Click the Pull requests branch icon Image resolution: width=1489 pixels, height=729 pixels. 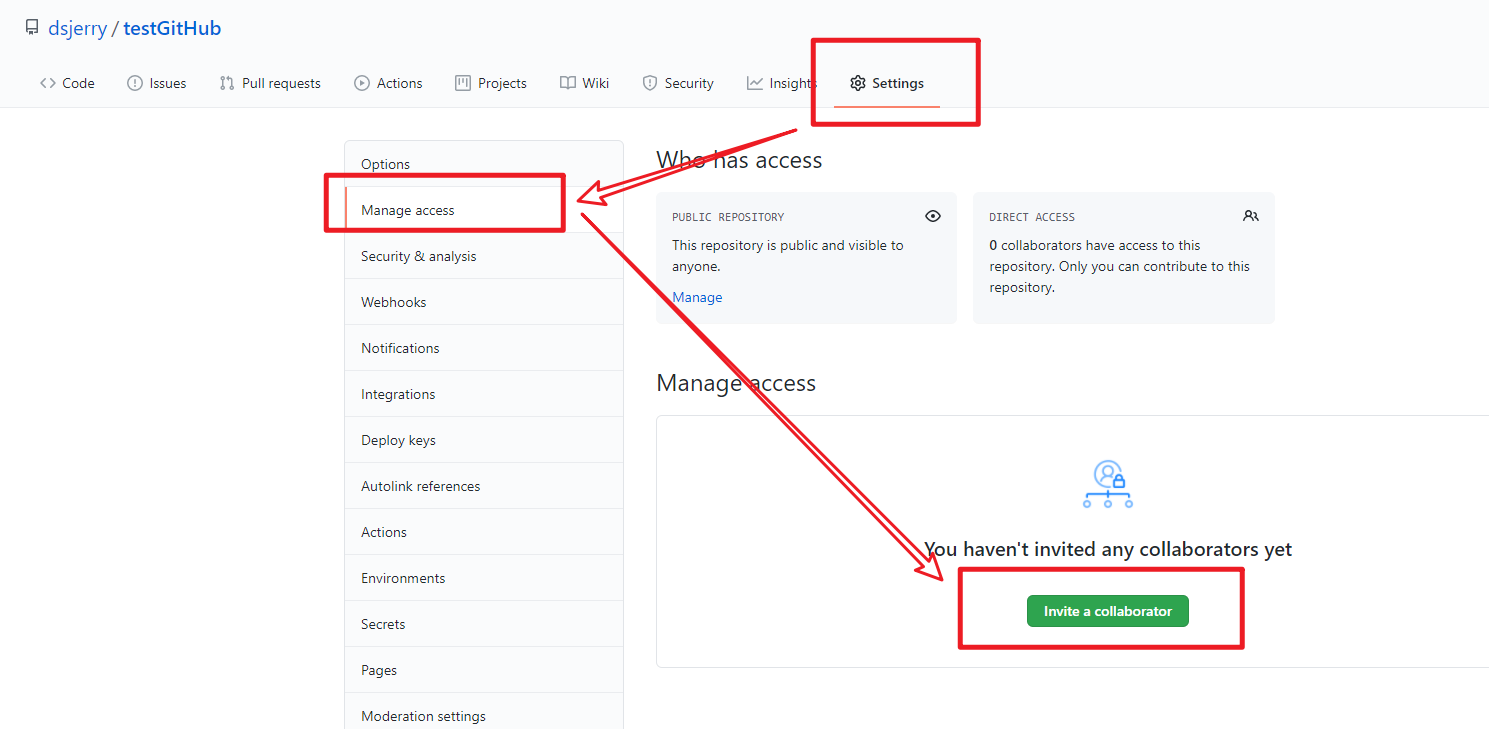[227, 83]
